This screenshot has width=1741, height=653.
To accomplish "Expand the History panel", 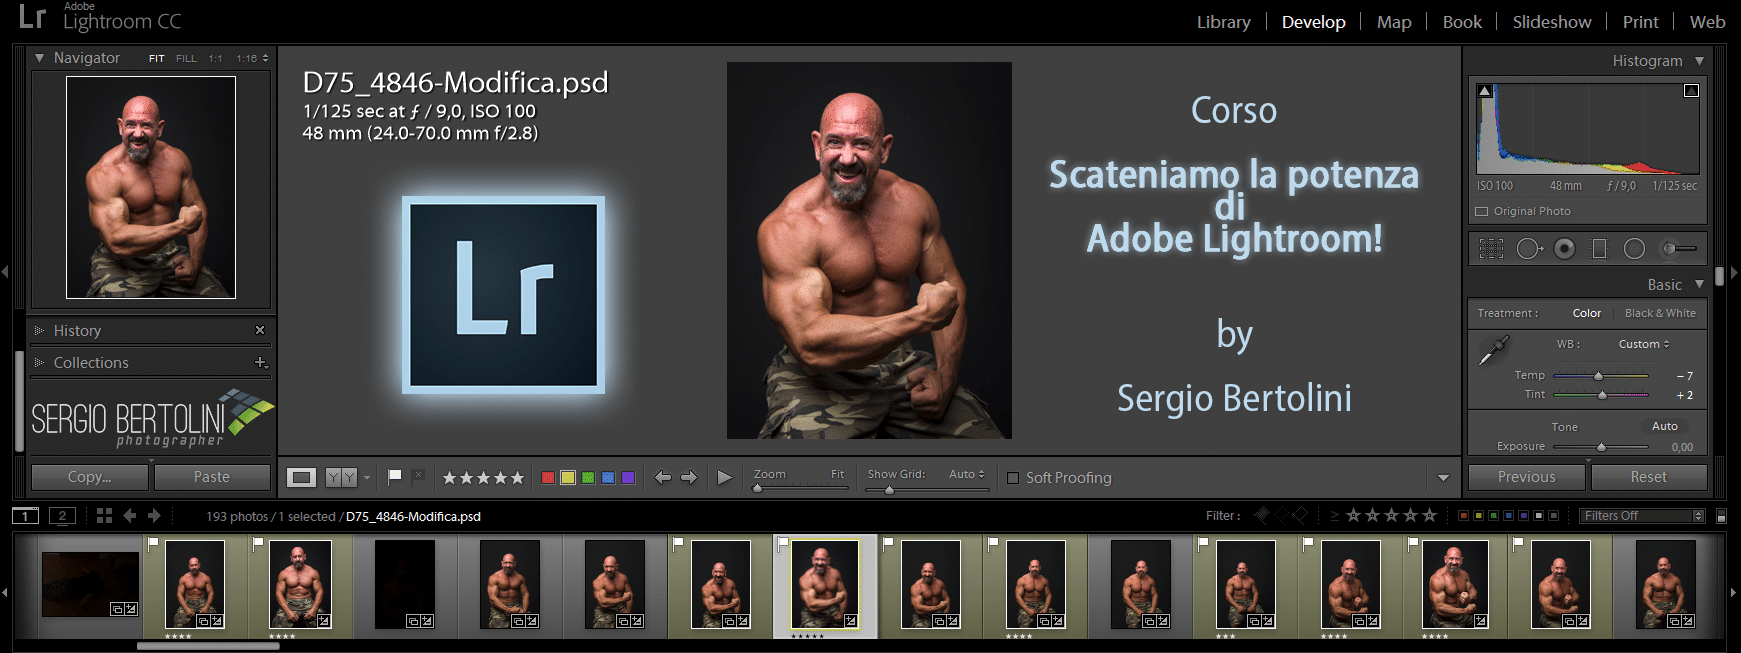I will [x=39, y=330].
